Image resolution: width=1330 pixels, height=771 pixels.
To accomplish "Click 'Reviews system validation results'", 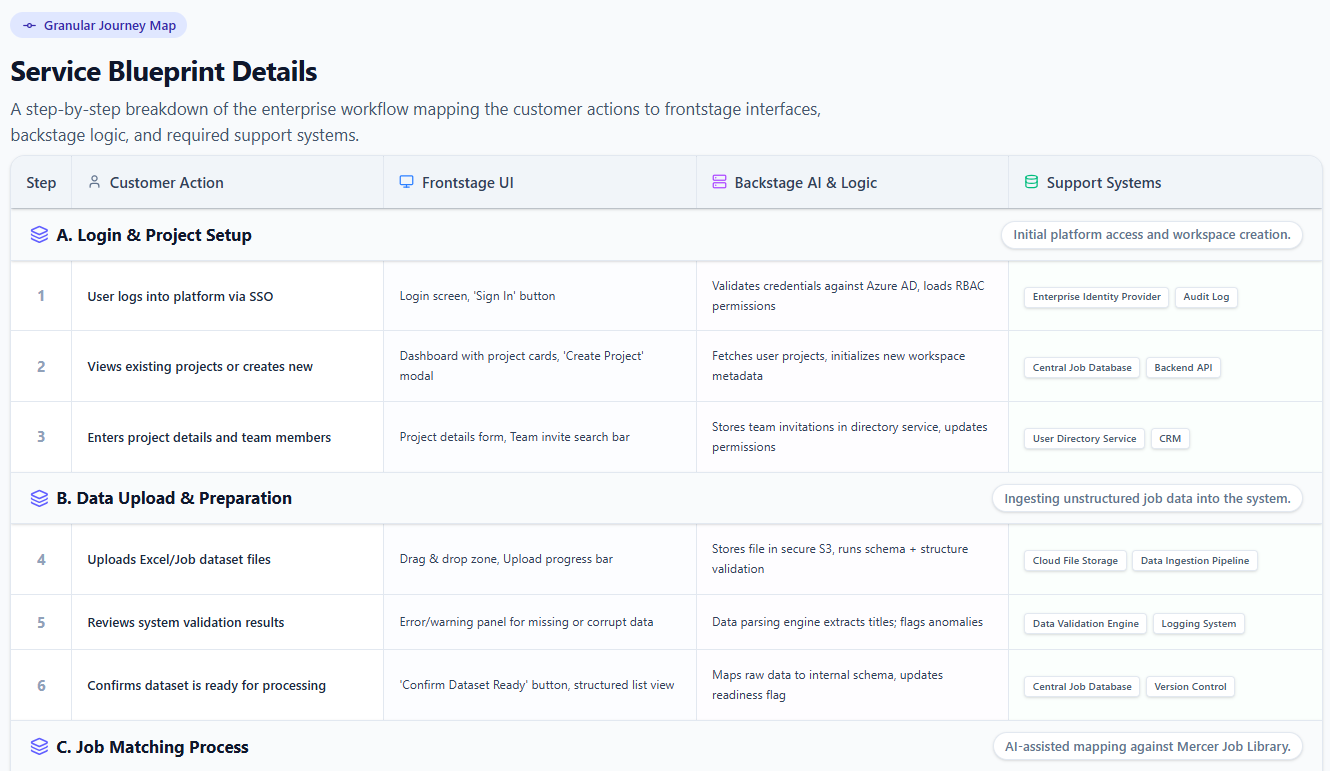I will tap(186, 622).
